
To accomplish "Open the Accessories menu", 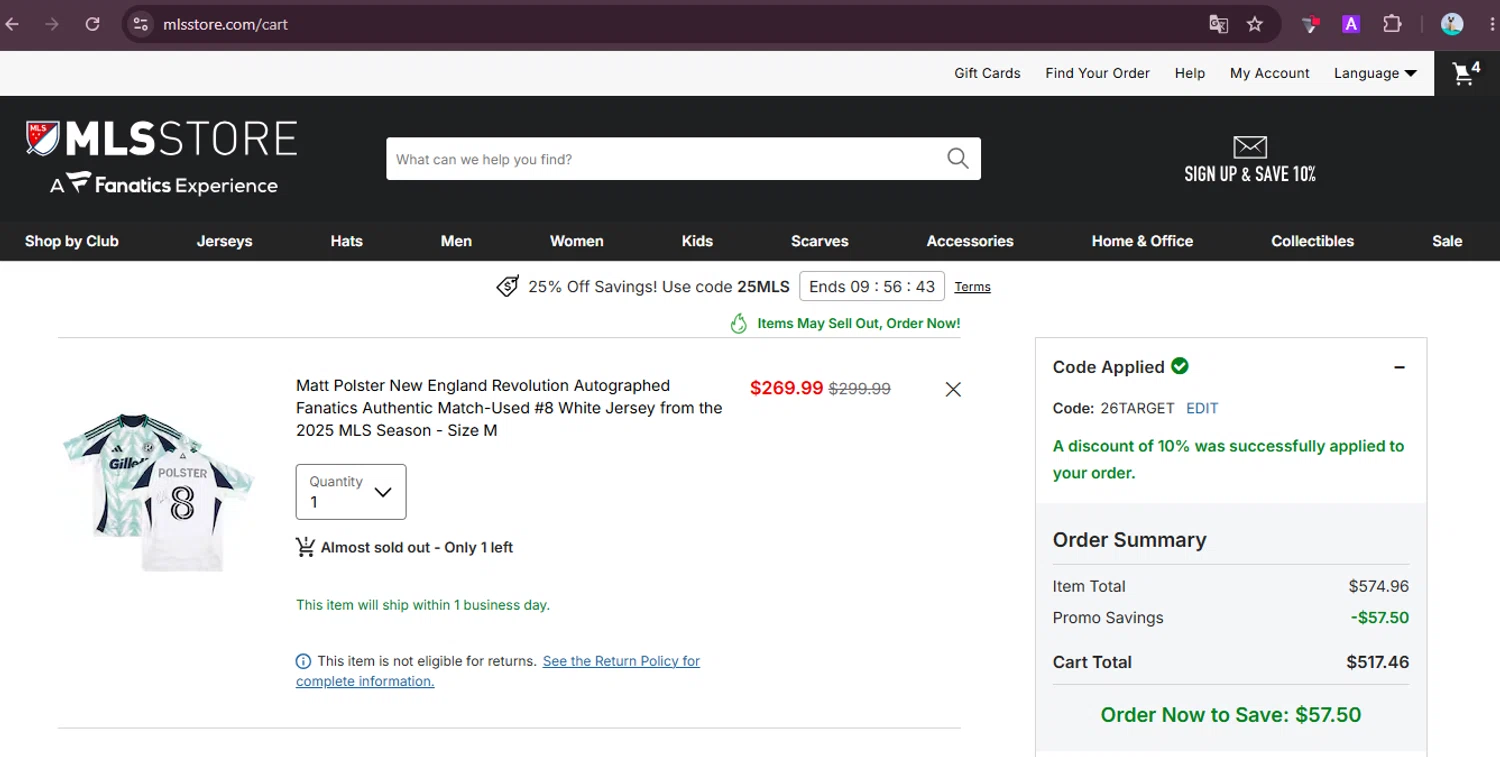I will point(970,241).
